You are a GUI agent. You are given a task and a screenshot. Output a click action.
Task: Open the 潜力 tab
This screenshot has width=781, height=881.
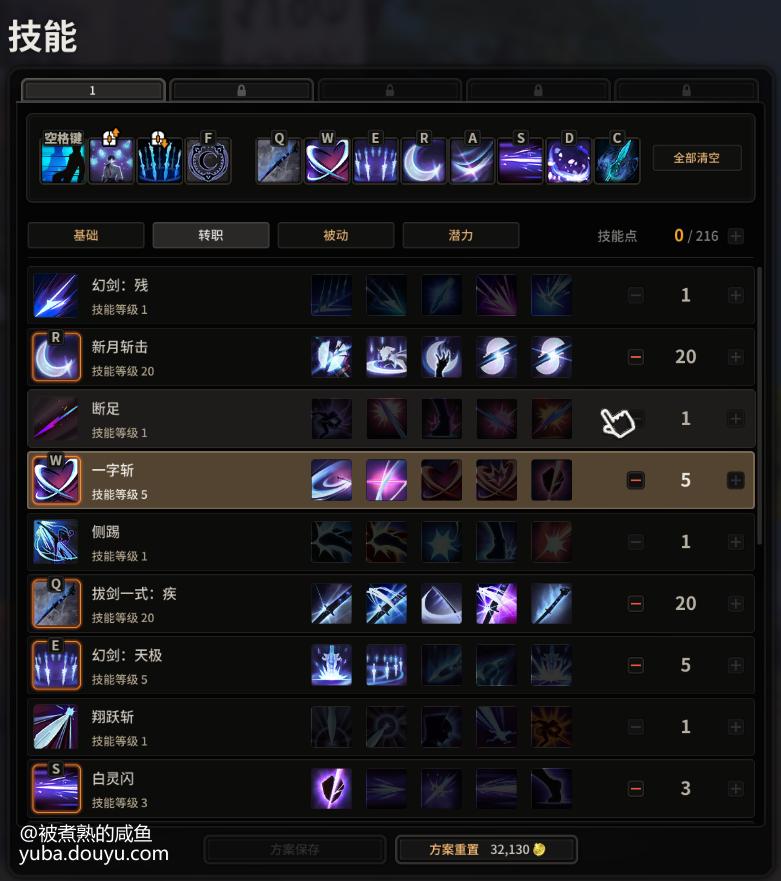tap(461, 235)
